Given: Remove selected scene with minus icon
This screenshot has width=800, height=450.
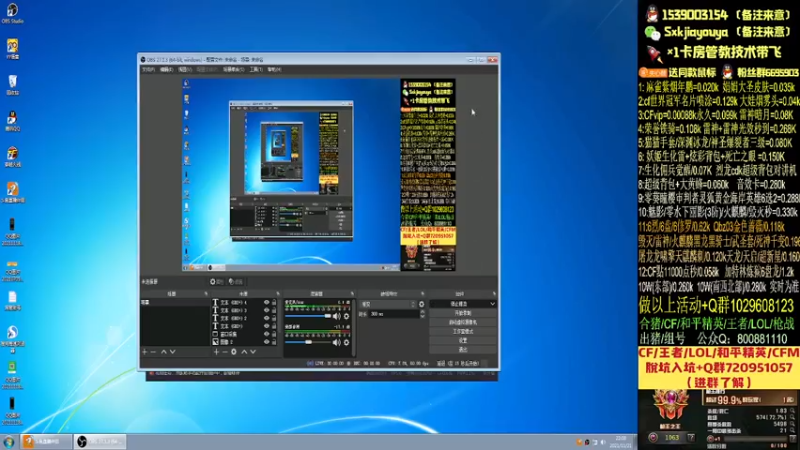Looking at the screenshot, I should [x=153, y=352].
